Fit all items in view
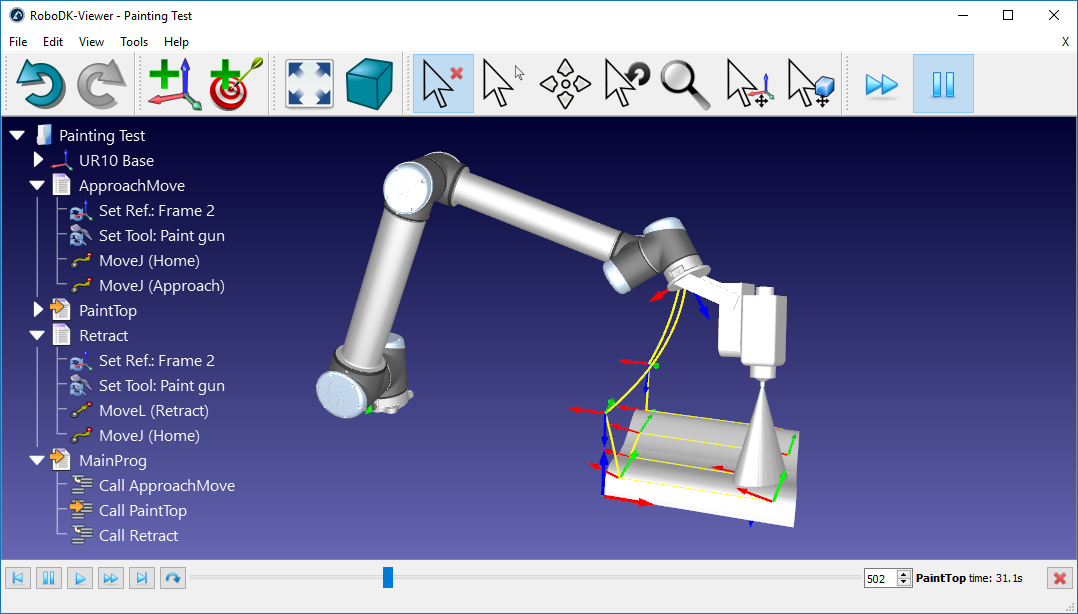Viewport: 1078px width, 614px height. click(x=310, y=84)
